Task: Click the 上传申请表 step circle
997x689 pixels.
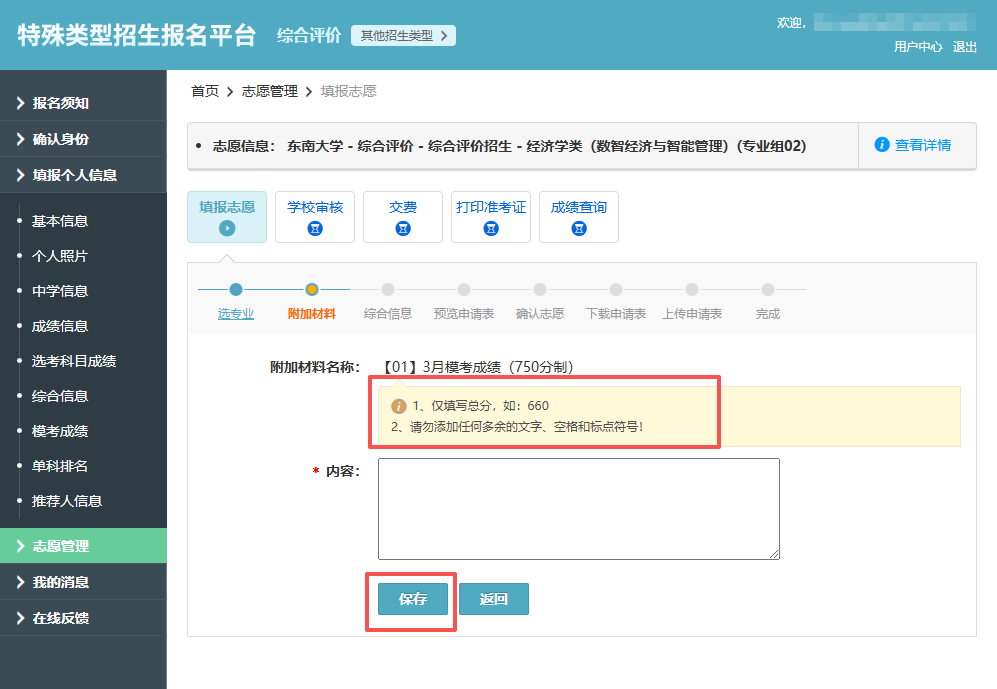Action: (x=692, y=290)
